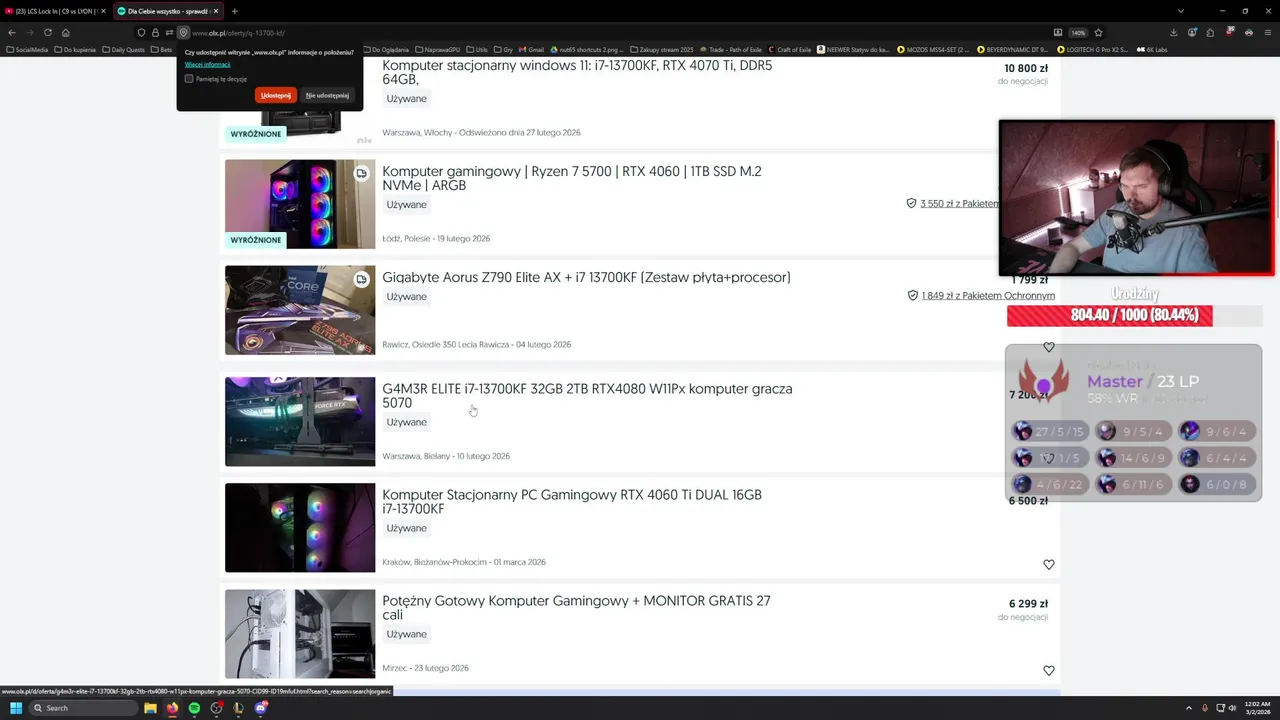Open the SocialMedia bookmarks folder
This screenshot has width=1280, height=720.
click(x=27, y=49)
